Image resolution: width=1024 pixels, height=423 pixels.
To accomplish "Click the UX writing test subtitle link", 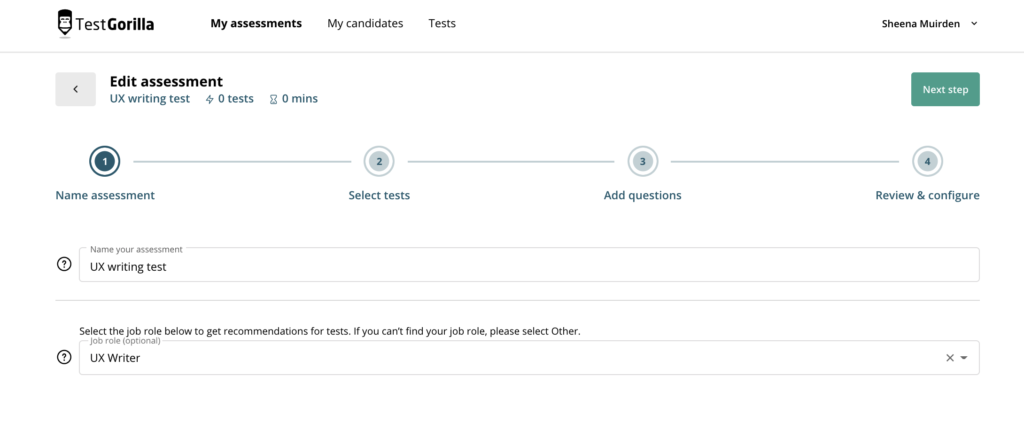I will [x=150, y=99].
